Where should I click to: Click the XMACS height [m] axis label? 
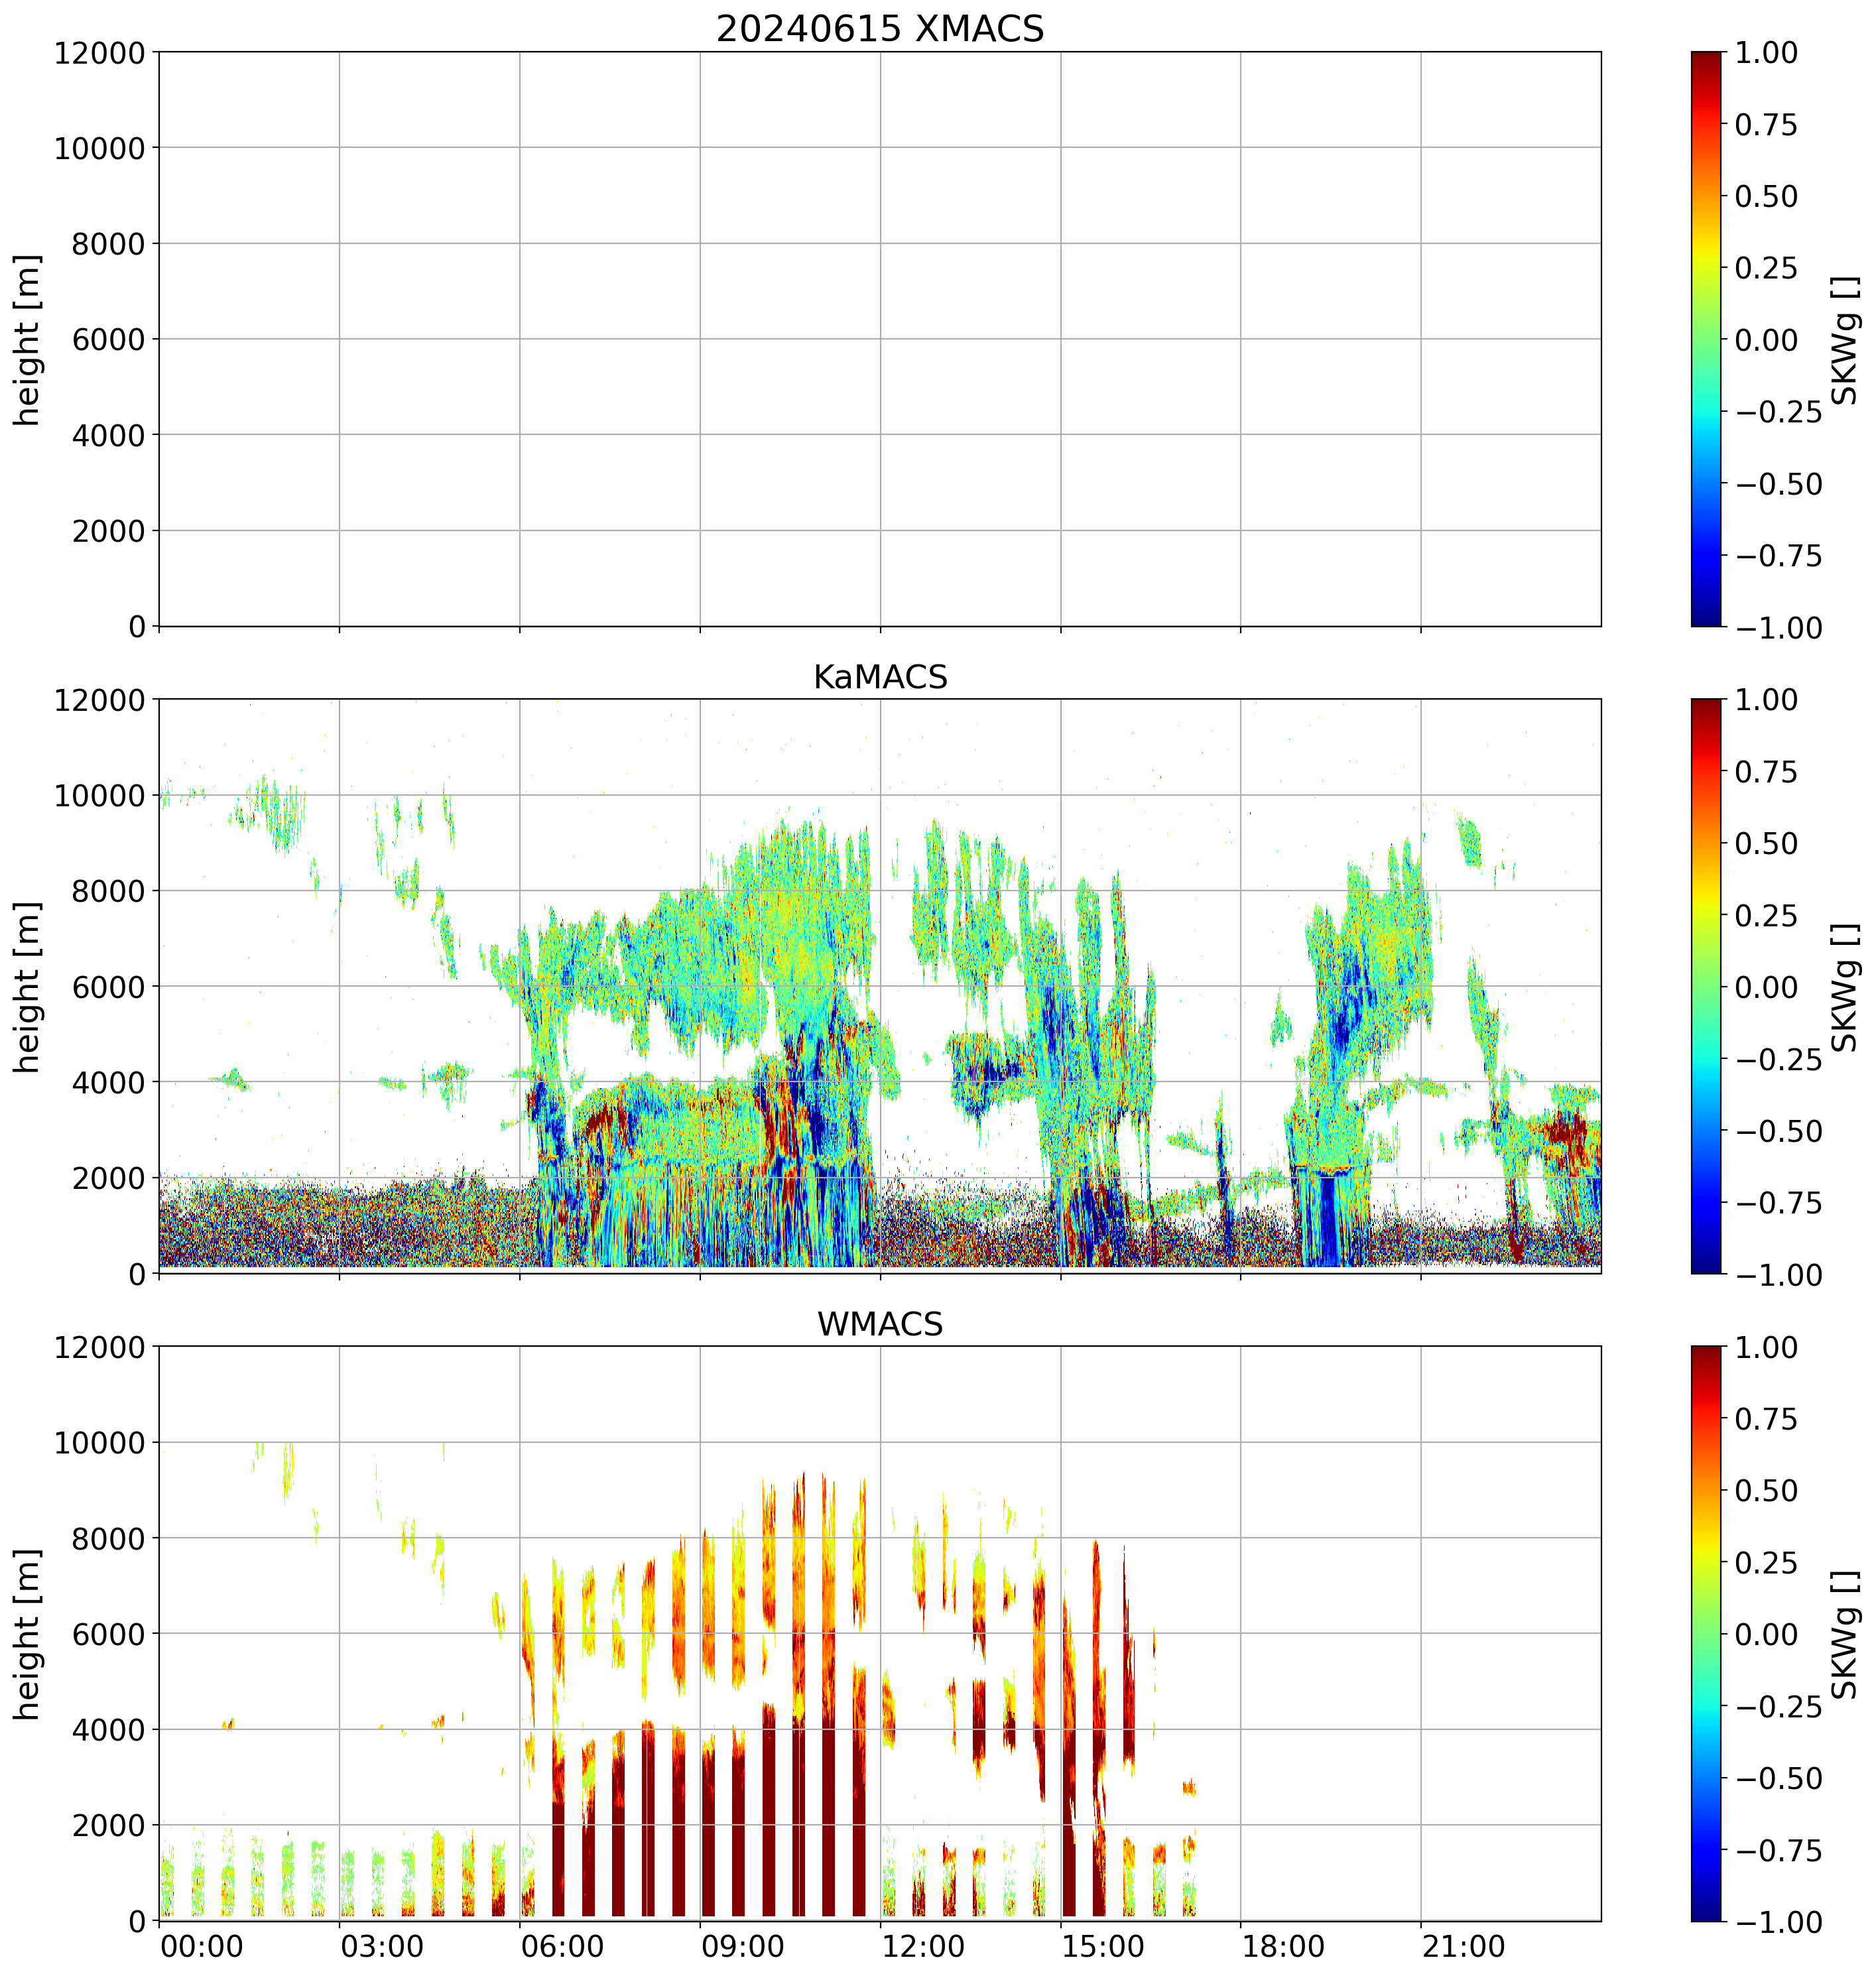tap(28, 339)
